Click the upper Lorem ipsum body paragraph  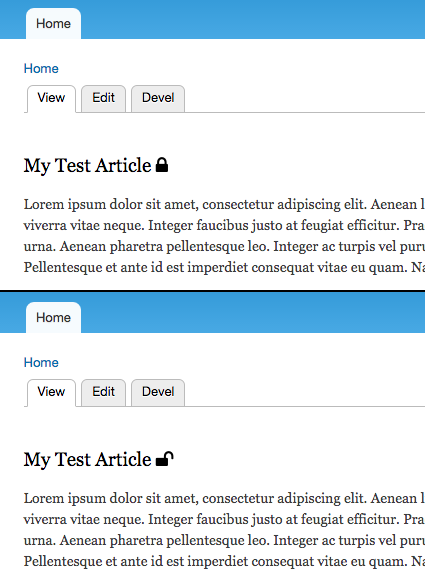pyautogui.click(x=224, y=236)
